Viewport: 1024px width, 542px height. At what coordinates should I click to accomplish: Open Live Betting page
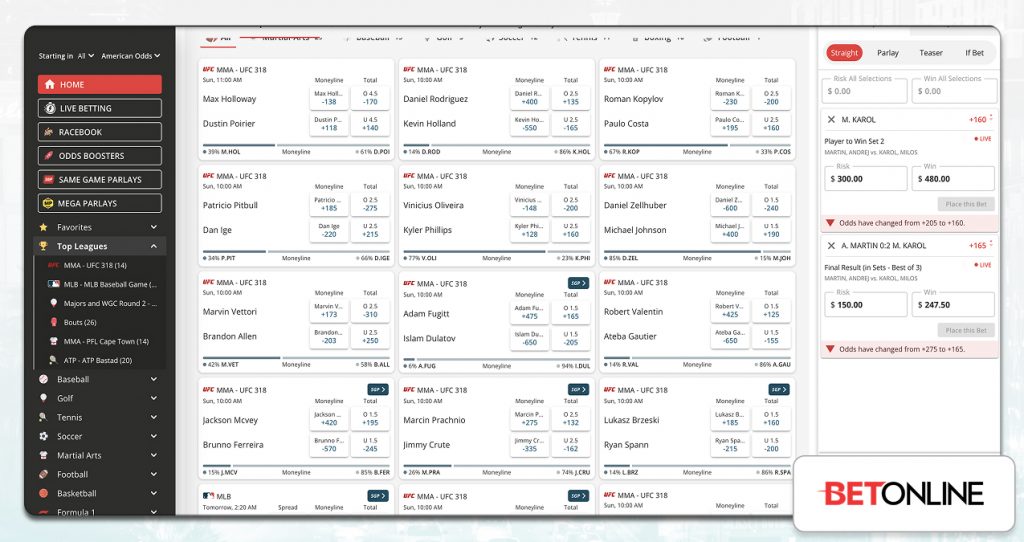tap(99, 108)
